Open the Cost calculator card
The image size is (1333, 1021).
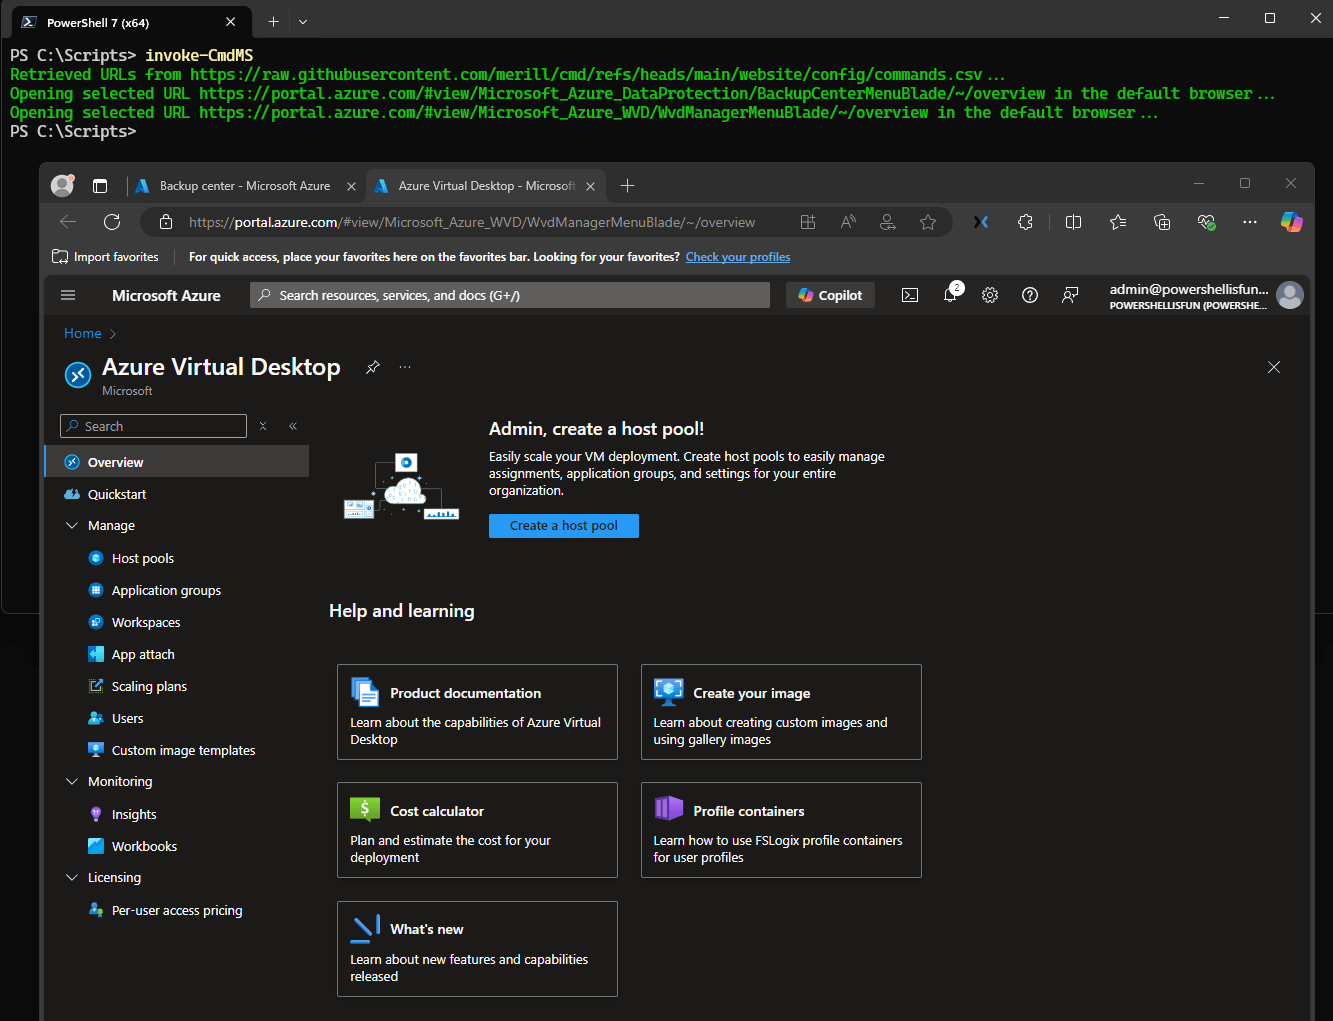[x=477, y=830]
